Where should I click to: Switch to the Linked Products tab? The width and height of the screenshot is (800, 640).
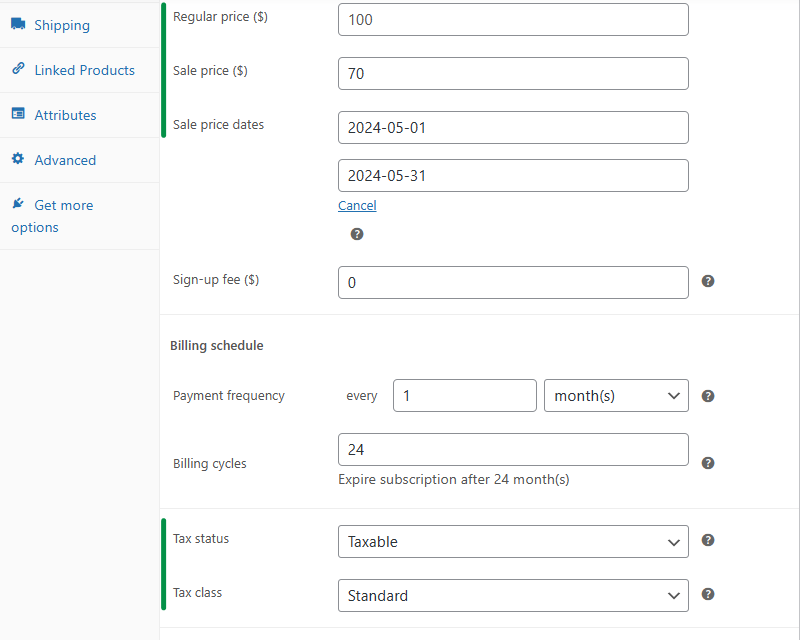[x=84, y=70]
